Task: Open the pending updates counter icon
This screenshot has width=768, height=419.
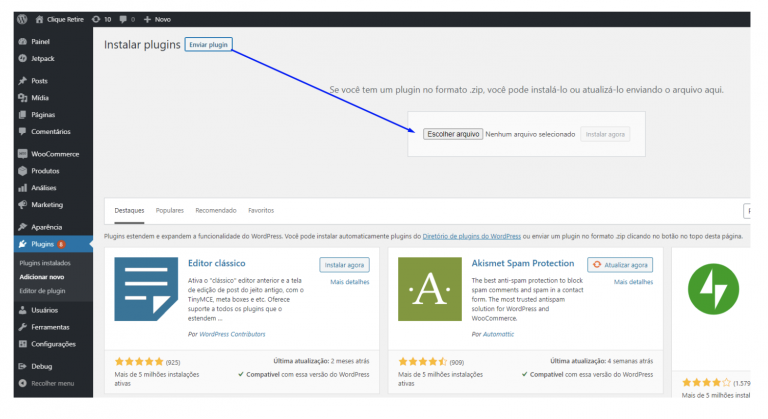Action: pos(101,19)
